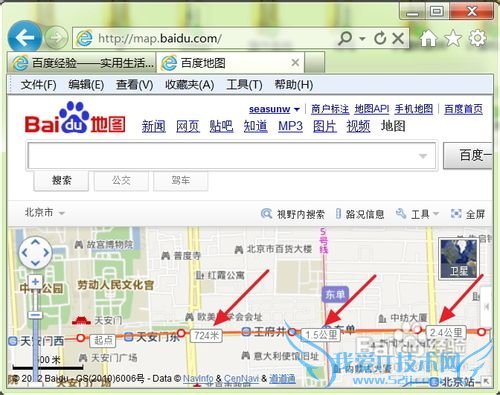Expand the 工具 tools dropdown

pyautogui.click(x=417, y=214)
